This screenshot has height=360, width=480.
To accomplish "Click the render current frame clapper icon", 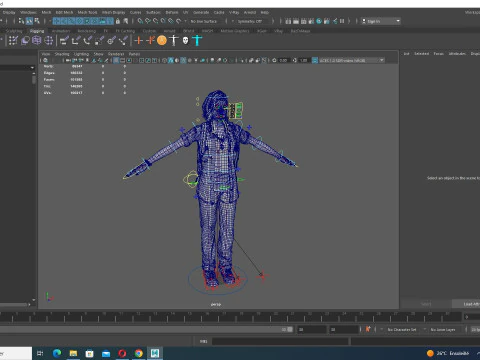I will (296, 21).
